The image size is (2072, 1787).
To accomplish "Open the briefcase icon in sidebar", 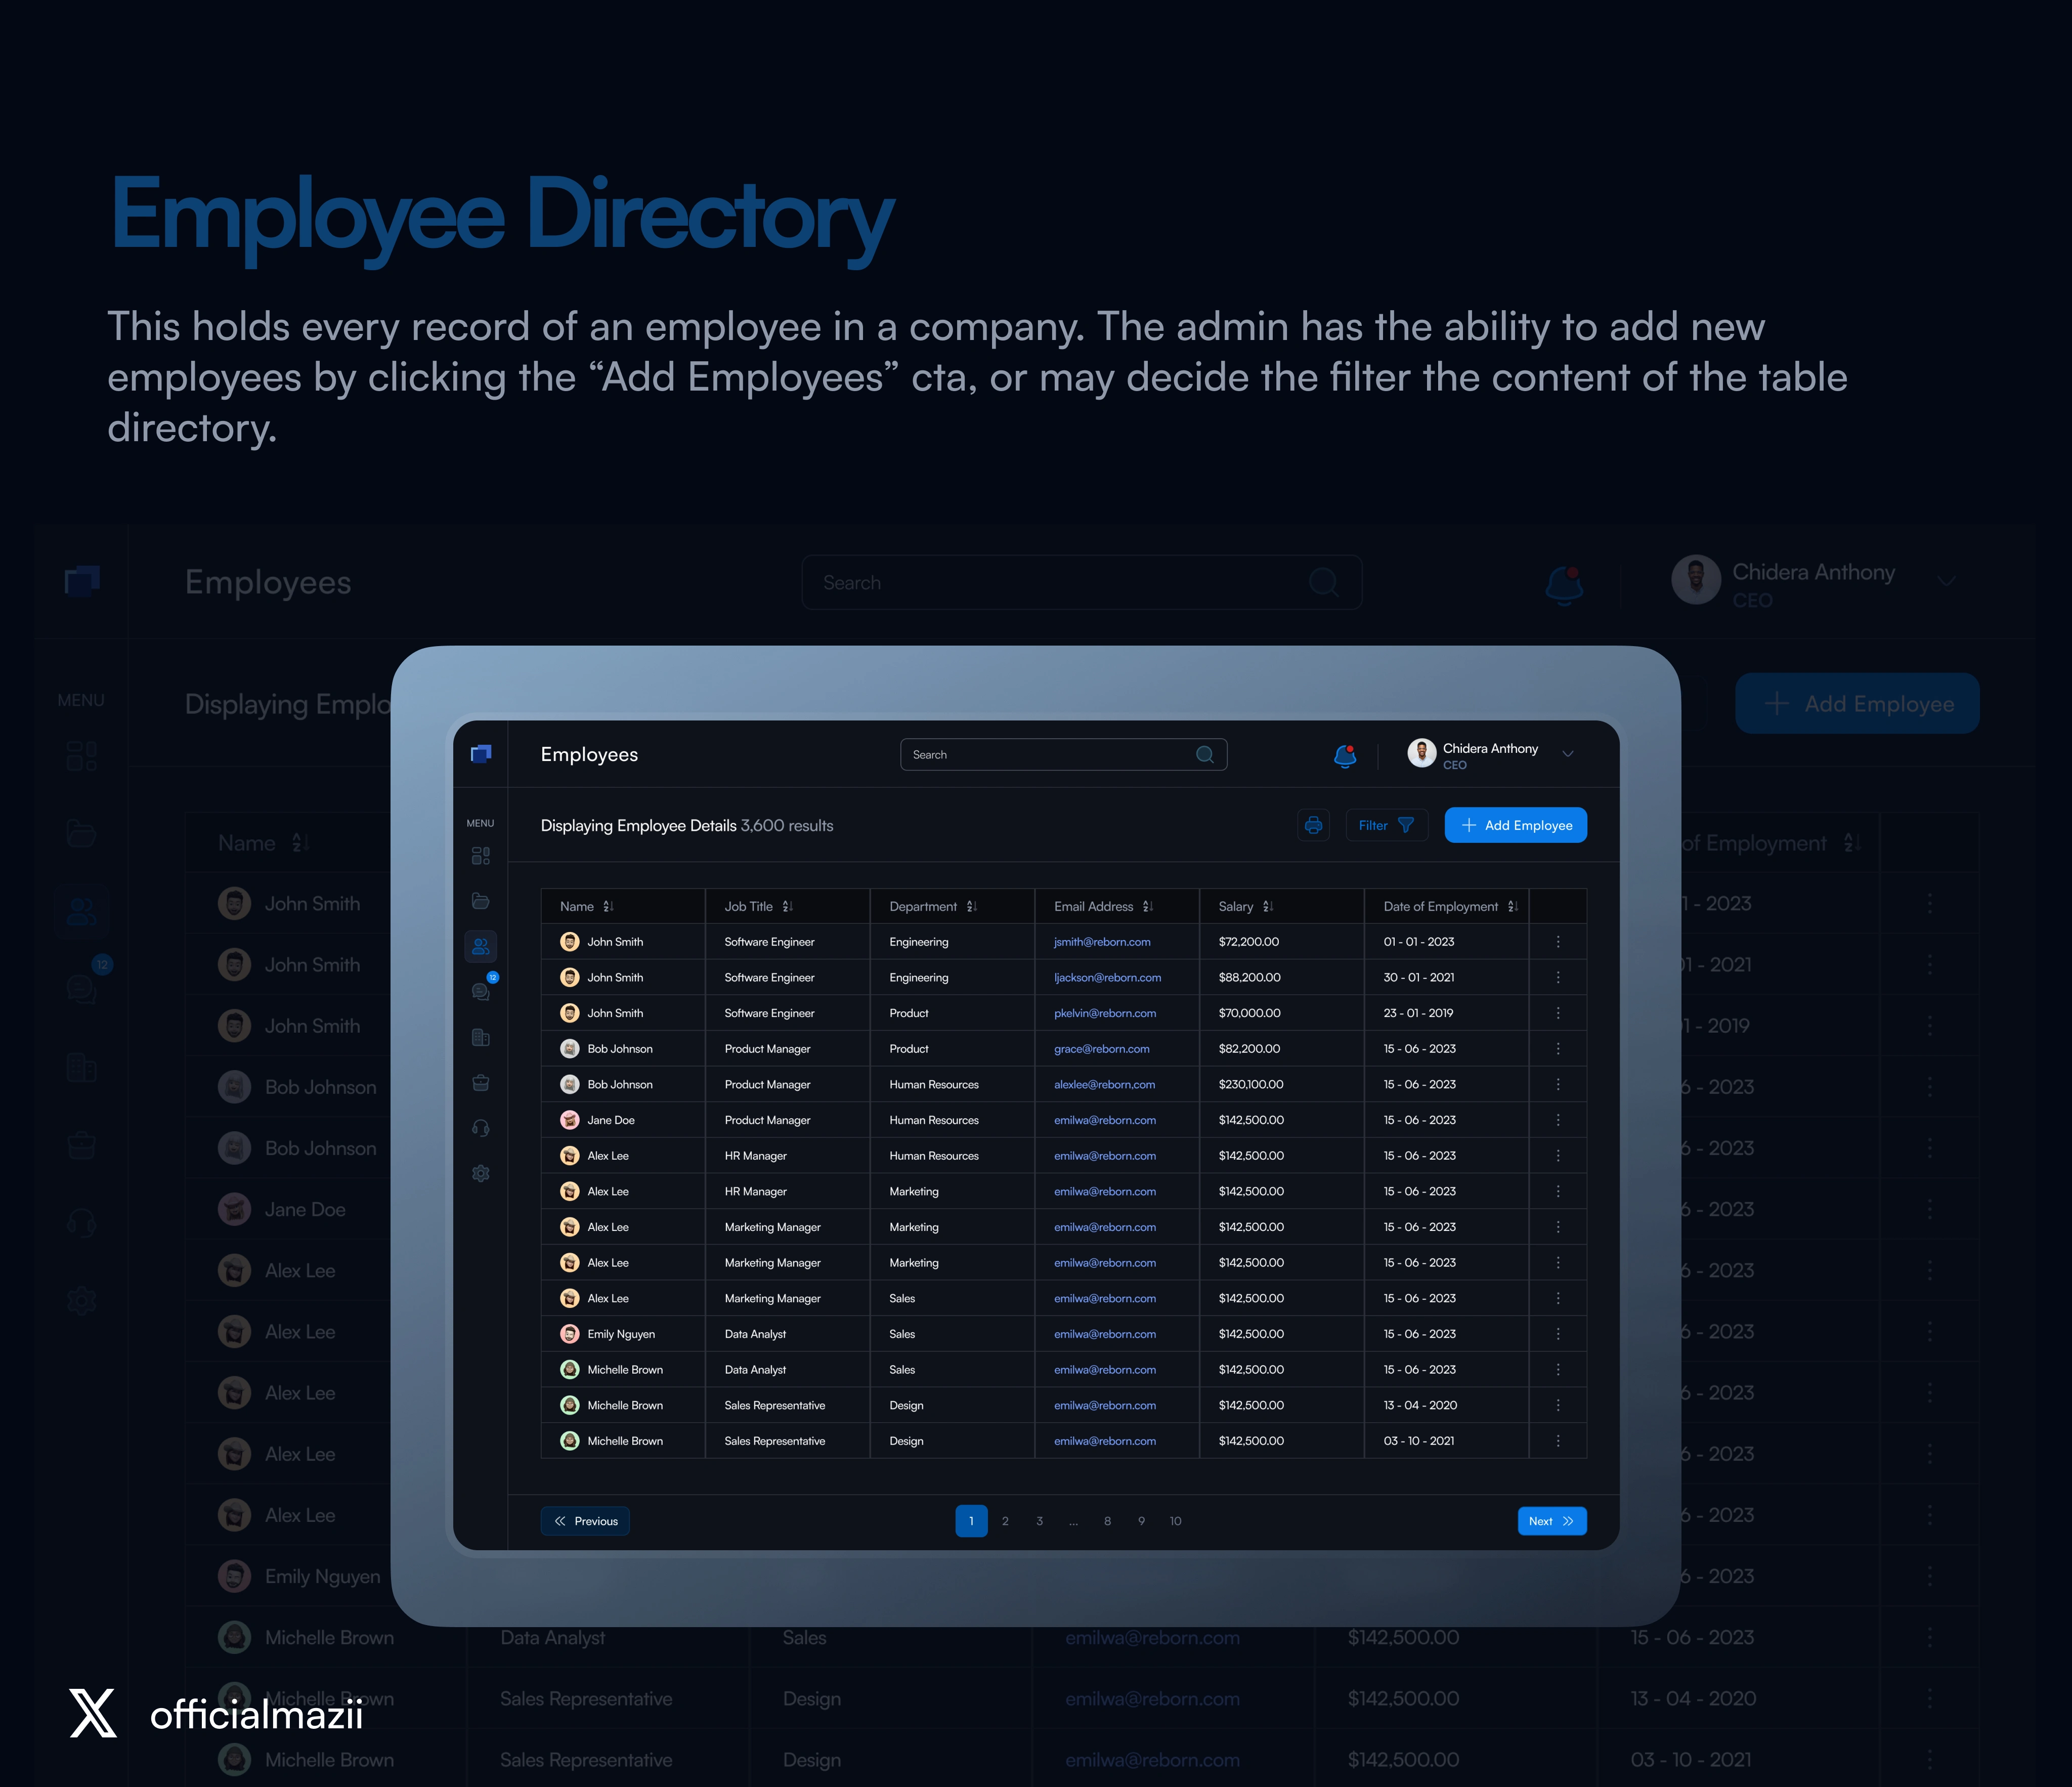I will click(480, 1083).
